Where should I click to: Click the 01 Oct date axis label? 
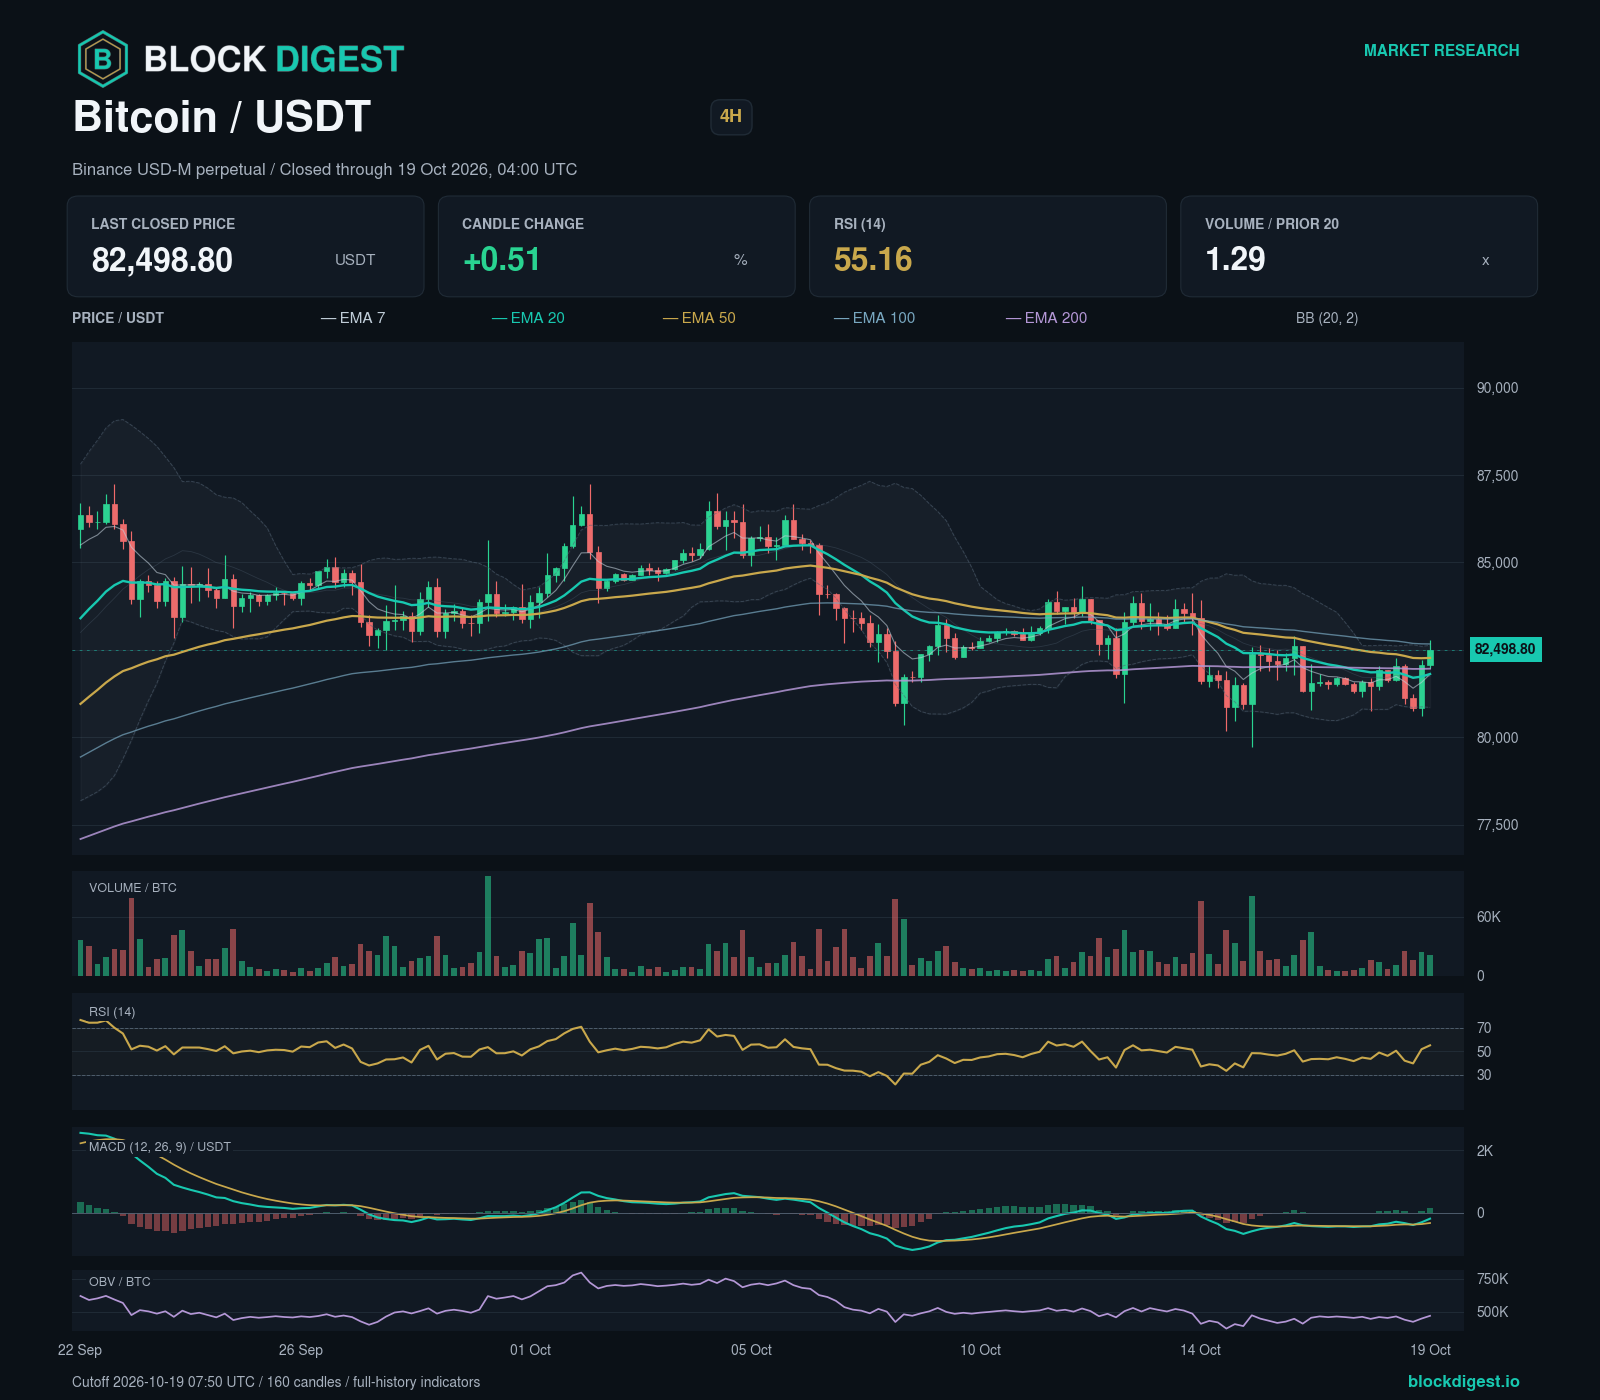[x=530, y=1350]
